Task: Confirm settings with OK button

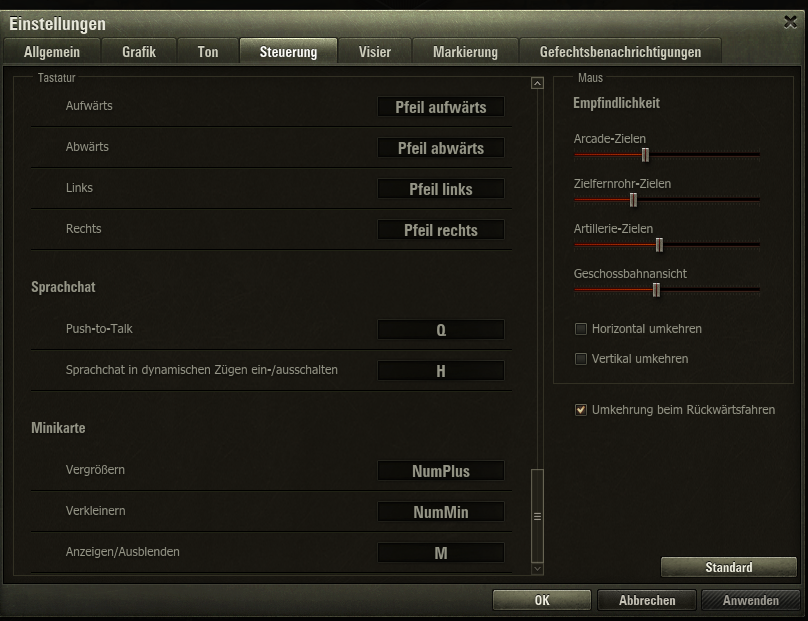Action: [x=542, y=600]
